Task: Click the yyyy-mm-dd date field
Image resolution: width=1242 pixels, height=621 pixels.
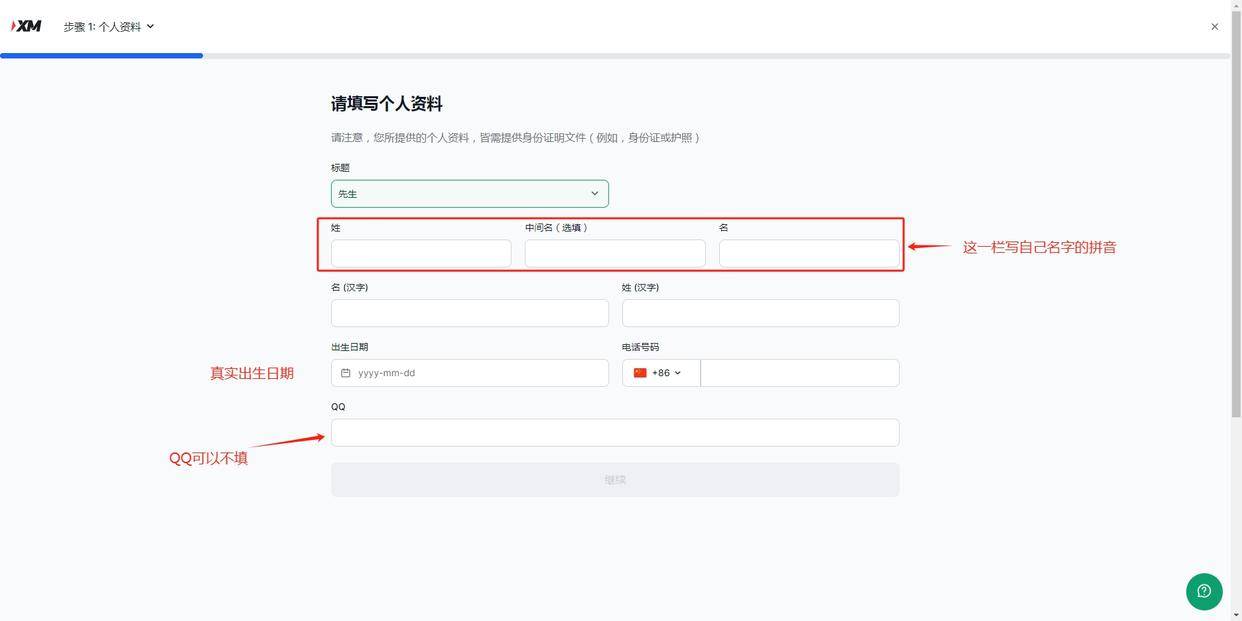Action: (470, 372)
